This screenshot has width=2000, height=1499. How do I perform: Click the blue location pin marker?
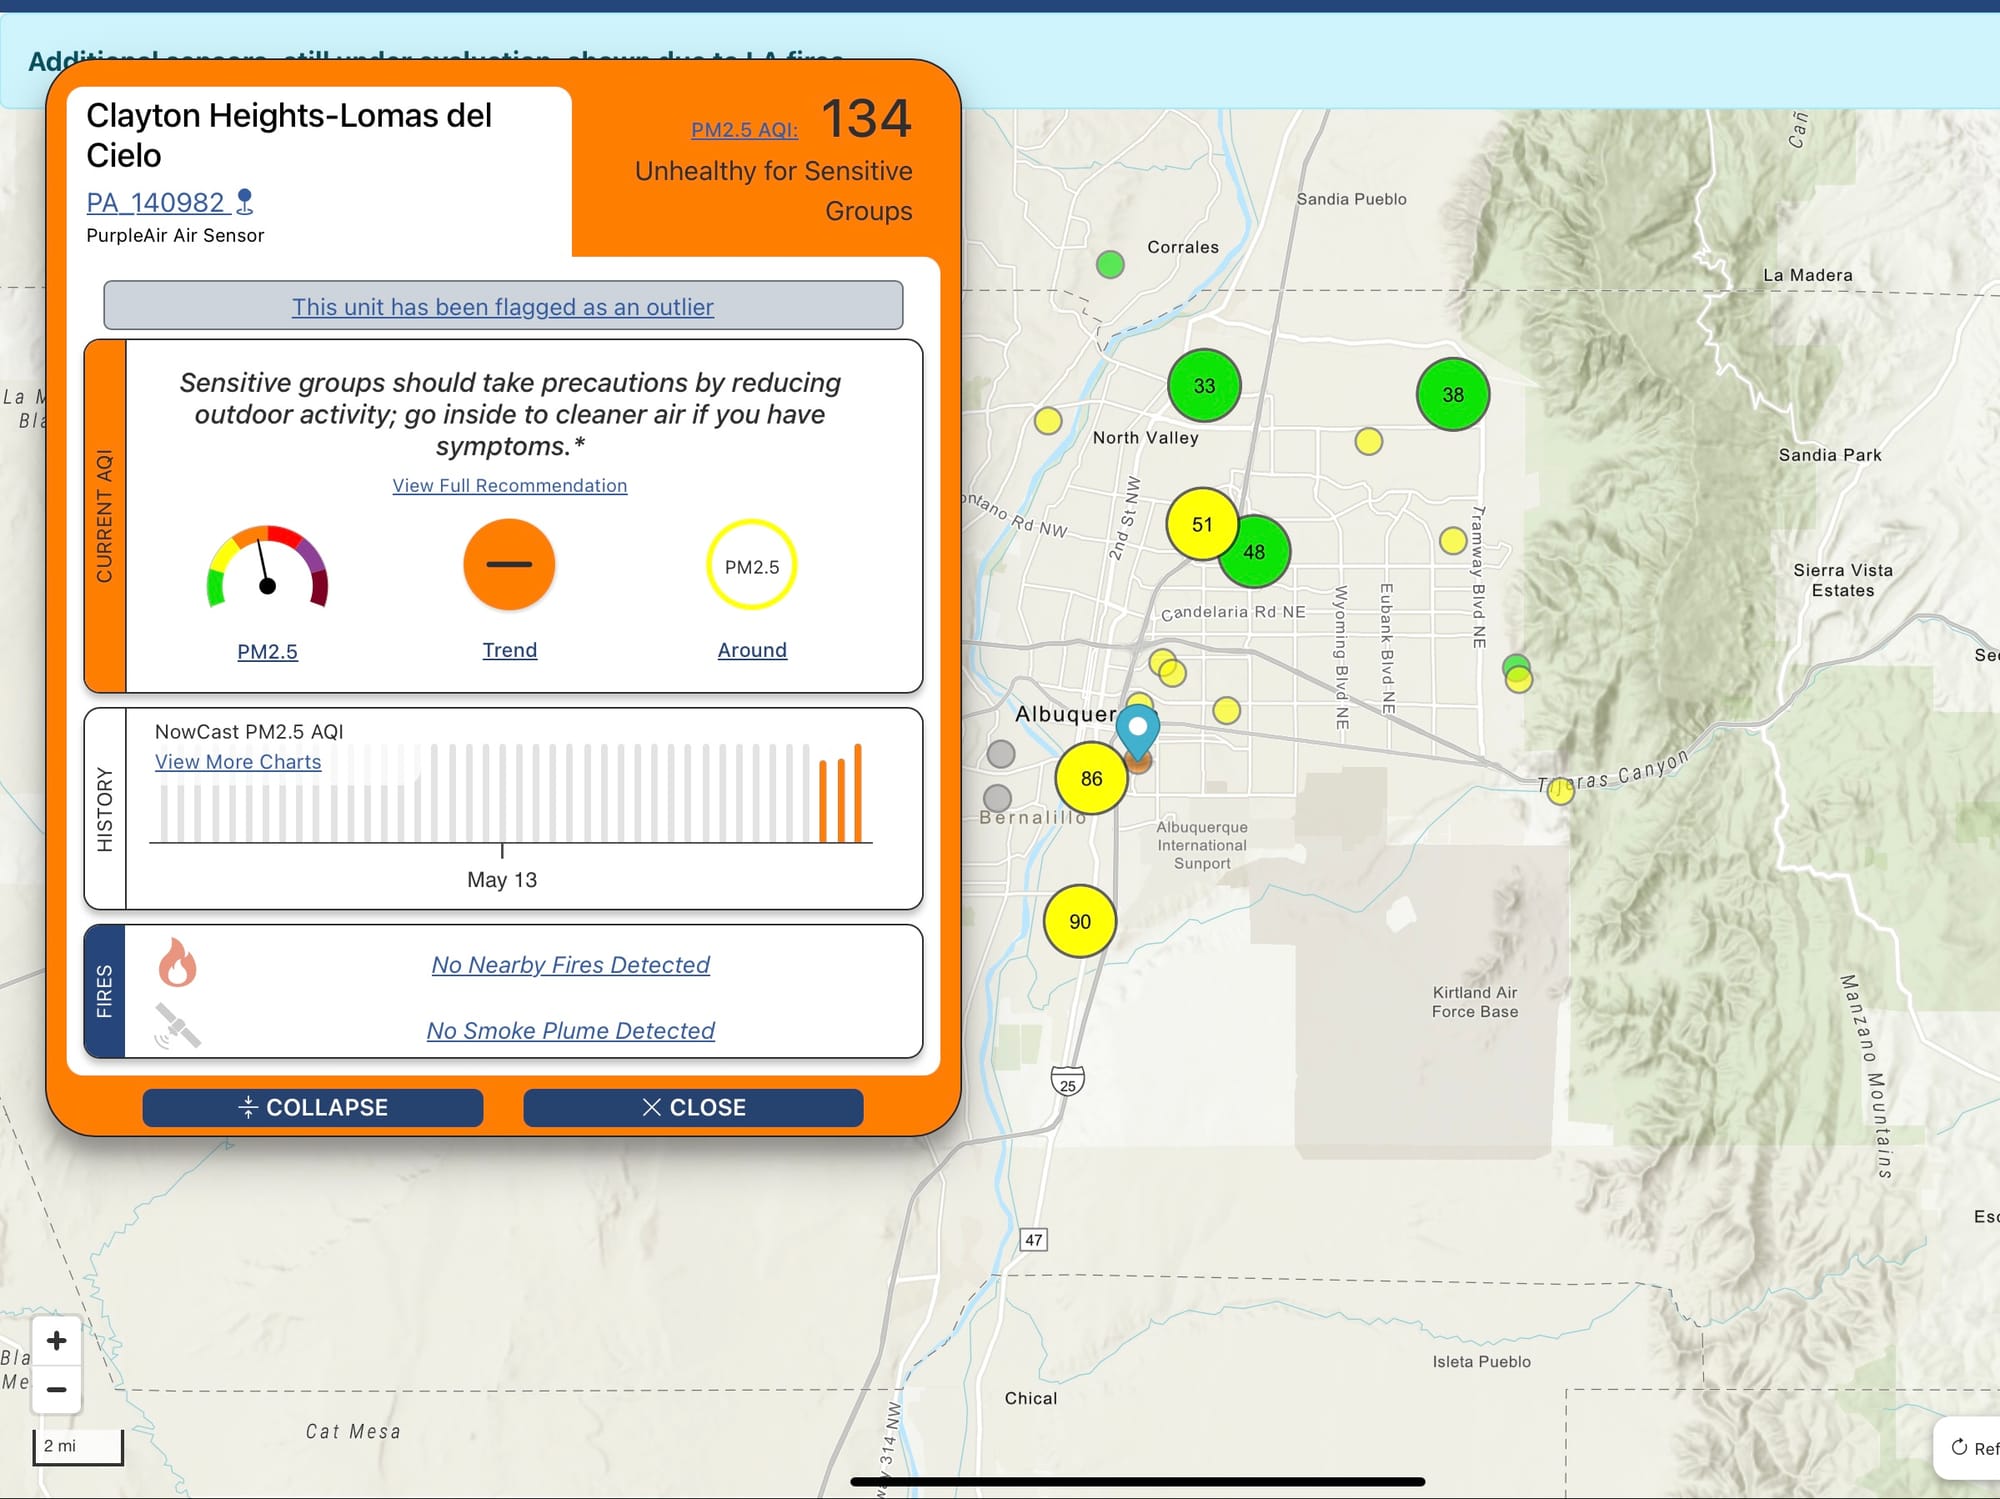click(x=1137, y=730)
